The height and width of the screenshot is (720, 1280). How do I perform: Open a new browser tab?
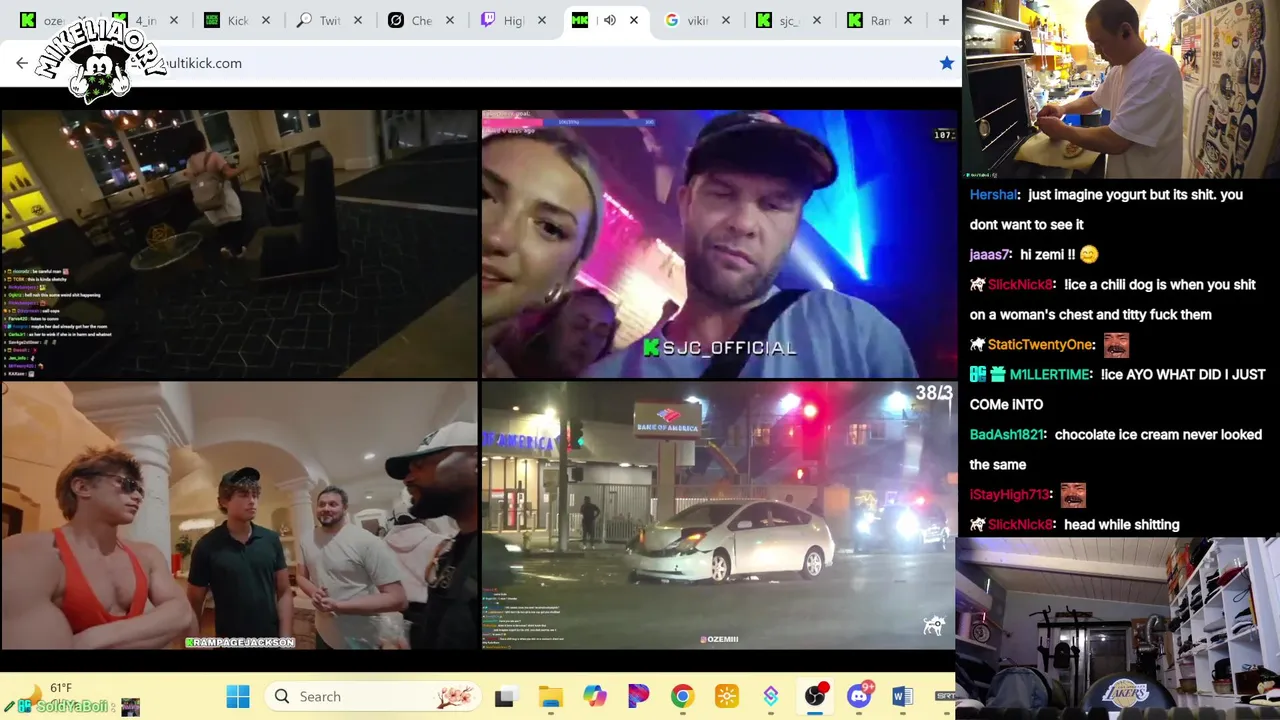pos(943,20)
